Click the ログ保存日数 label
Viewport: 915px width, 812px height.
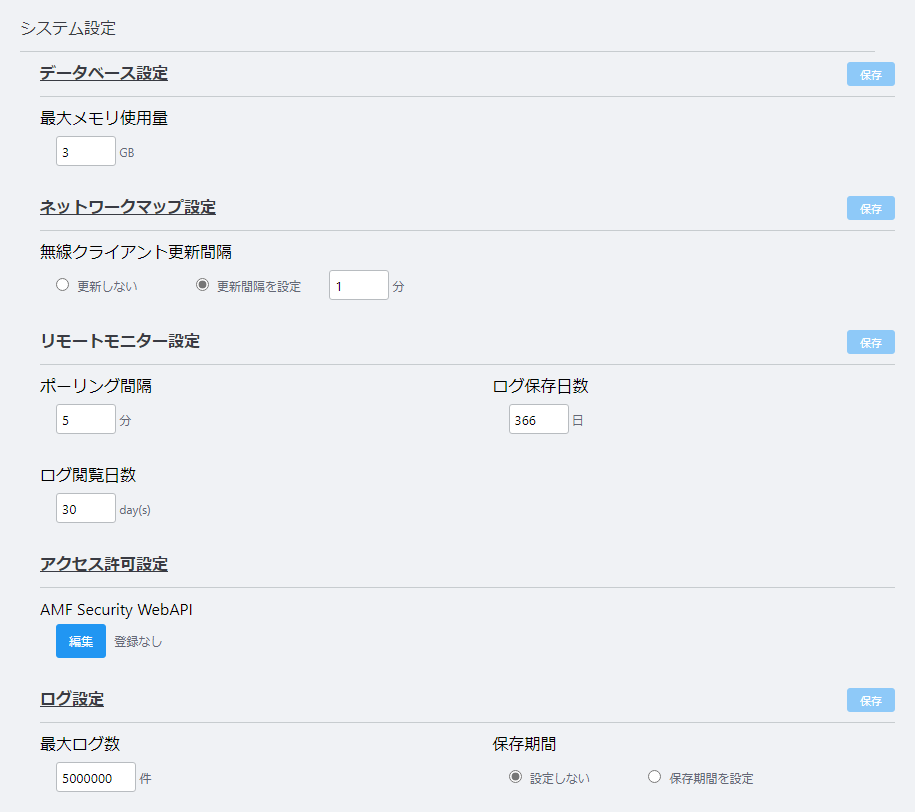click(540, 386)
